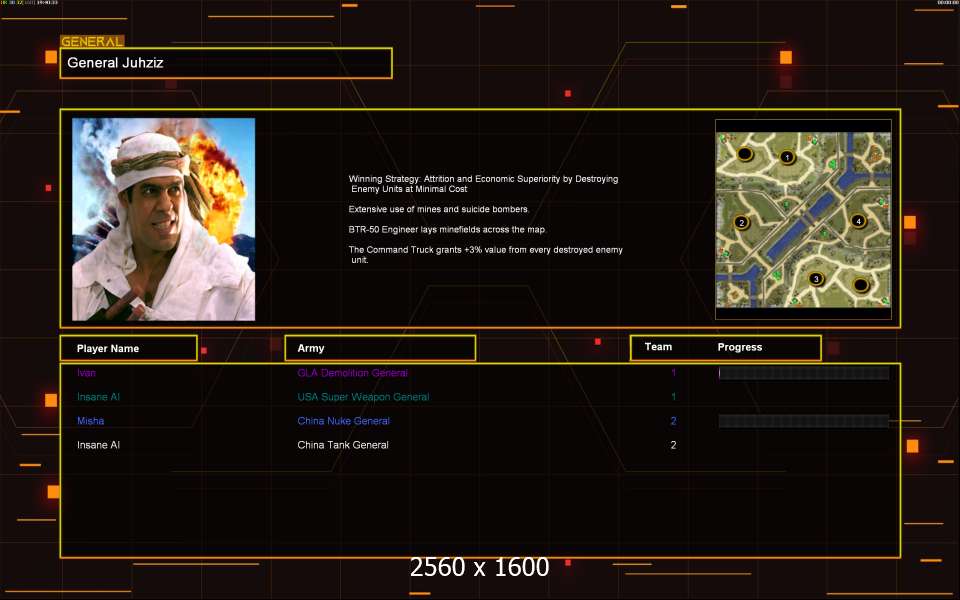
Task: Click the General Juhziz name field
Action: 226,63
